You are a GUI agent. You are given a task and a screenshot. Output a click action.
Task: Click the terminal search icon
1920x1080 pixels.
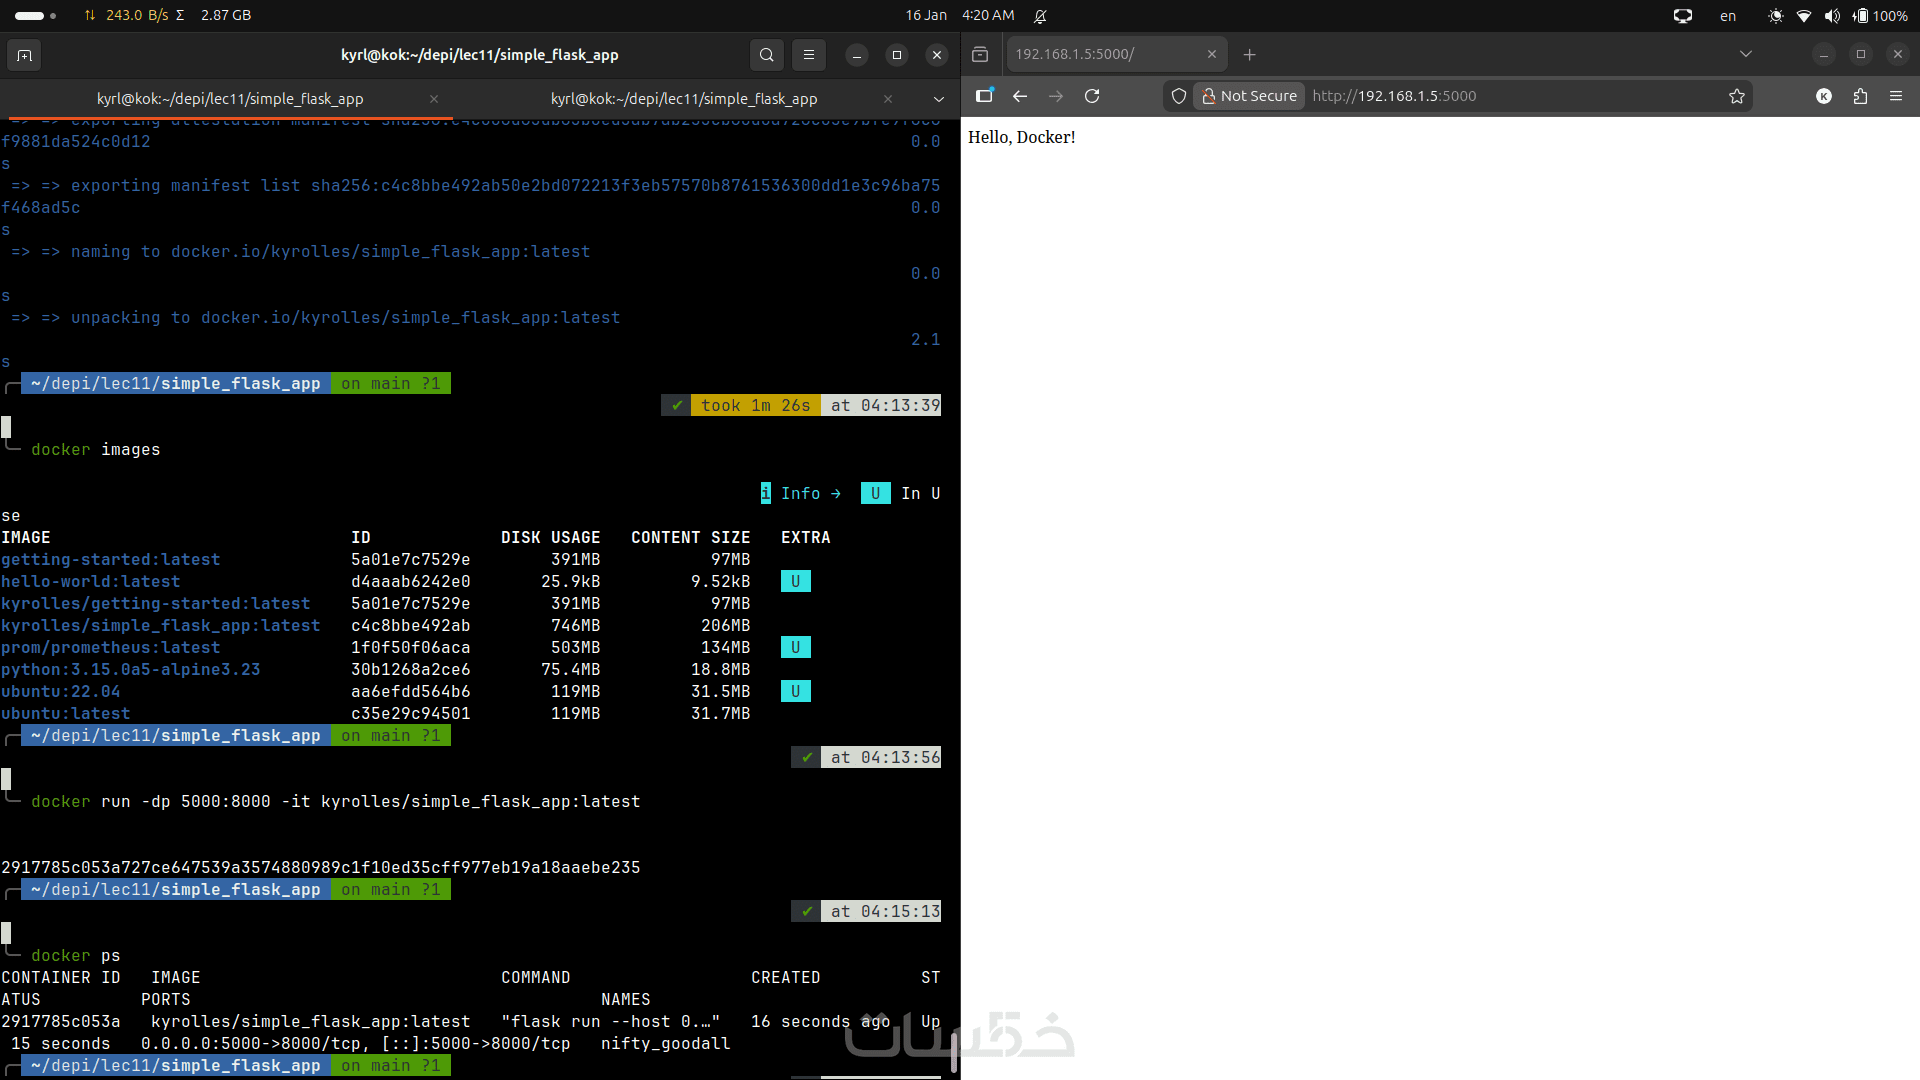click(766, 55)
